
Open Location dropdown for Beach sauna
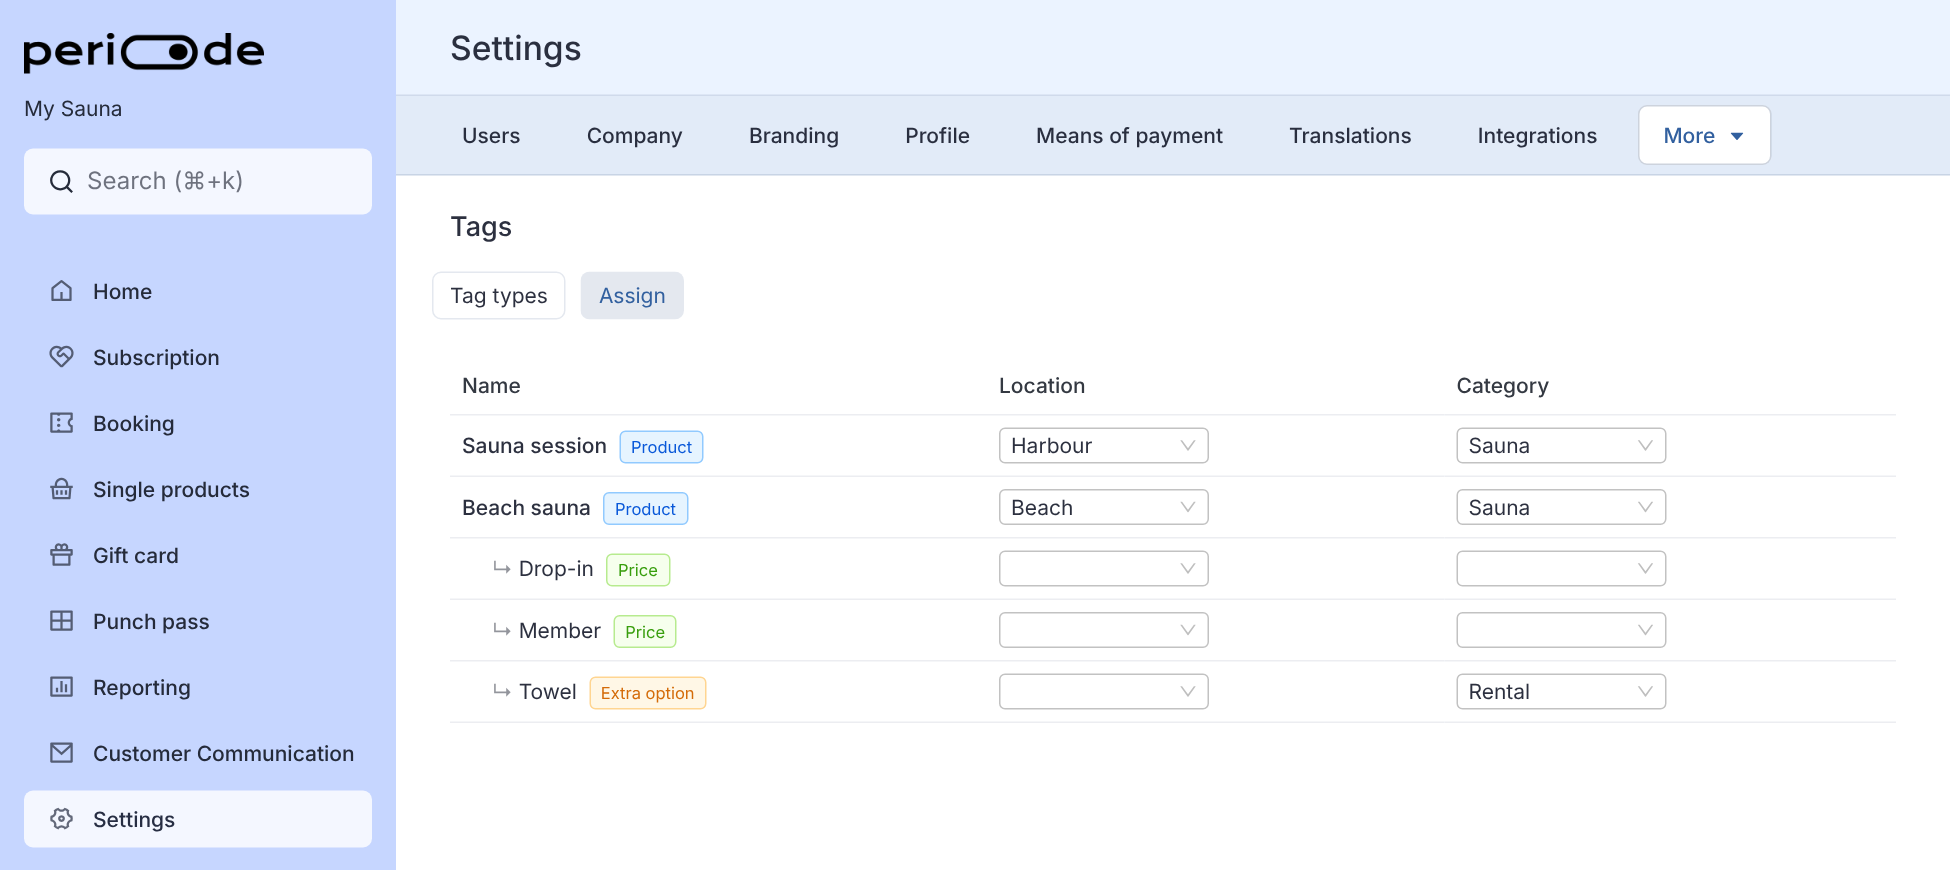[1103, 508]
